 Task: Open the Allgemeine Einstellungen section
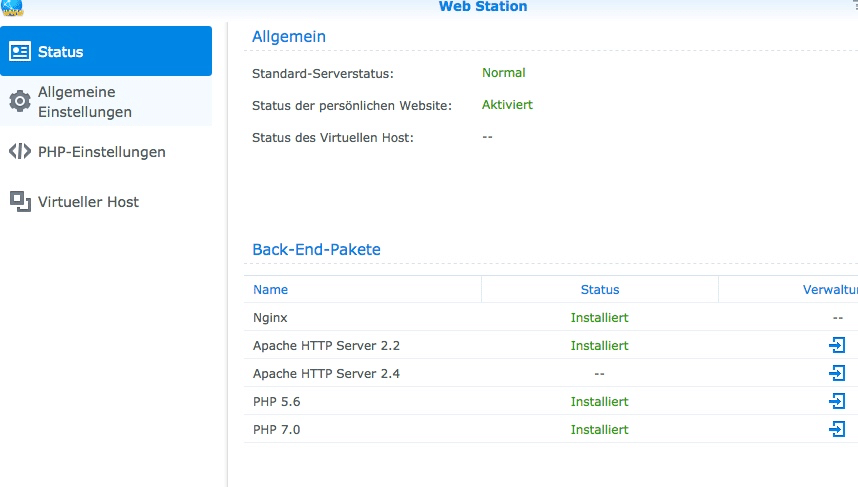(84, 102)
